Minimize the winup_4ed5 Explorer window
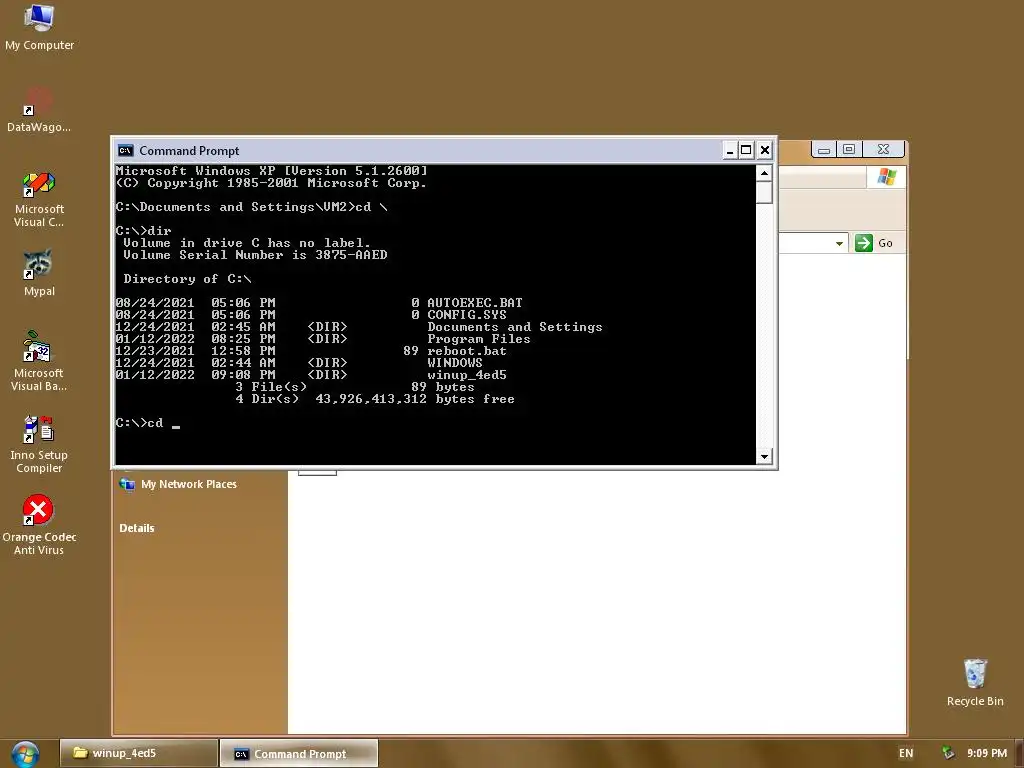The width and height of the screenshot is (1024, 768). [x=824, y=150]
